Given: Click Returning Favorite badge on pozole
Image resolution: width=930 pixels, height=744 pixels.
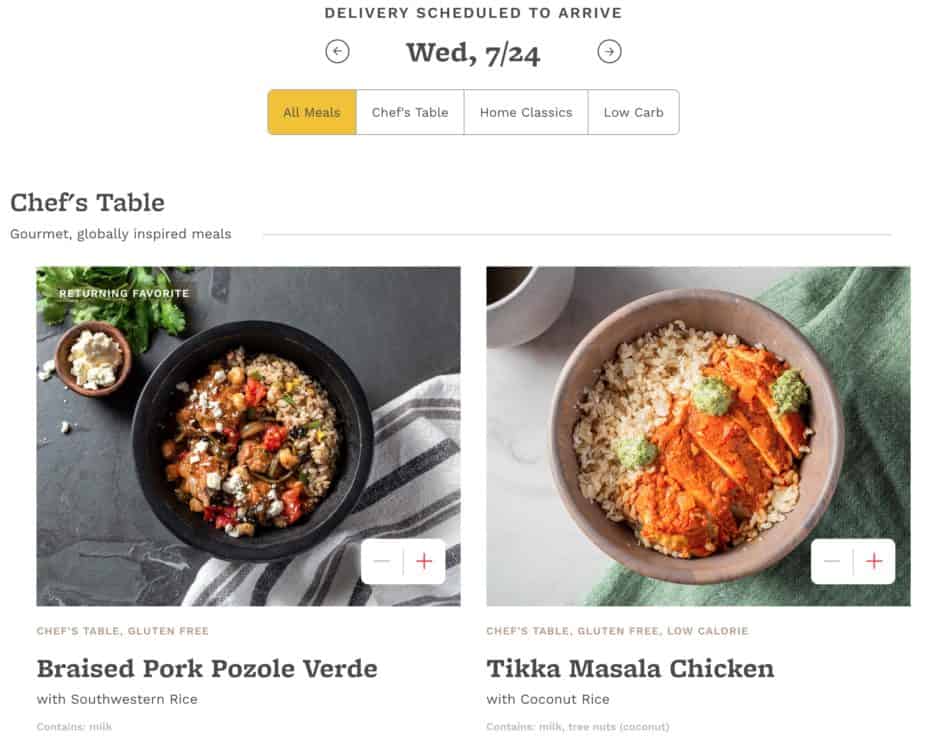Looking at the screenshot, I should (x=124, y=294).
